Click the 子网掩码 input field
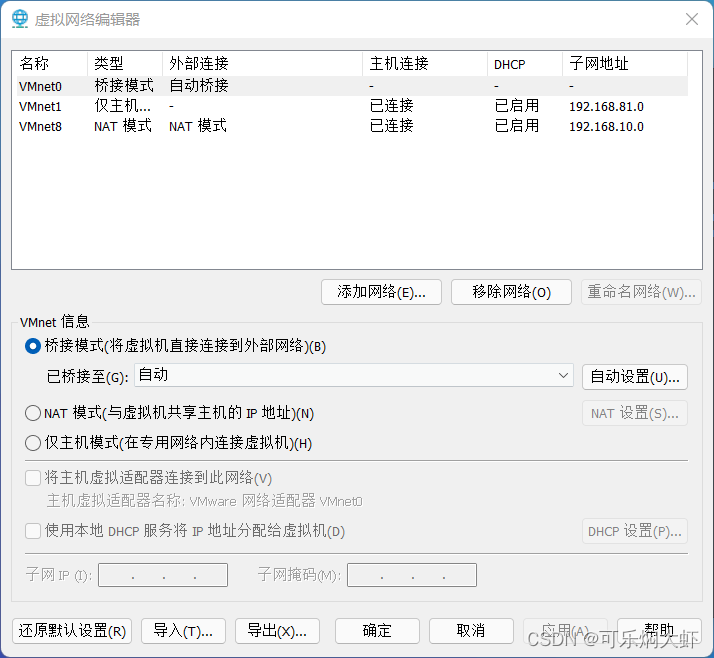714x658 pixels. click(412, 575)
